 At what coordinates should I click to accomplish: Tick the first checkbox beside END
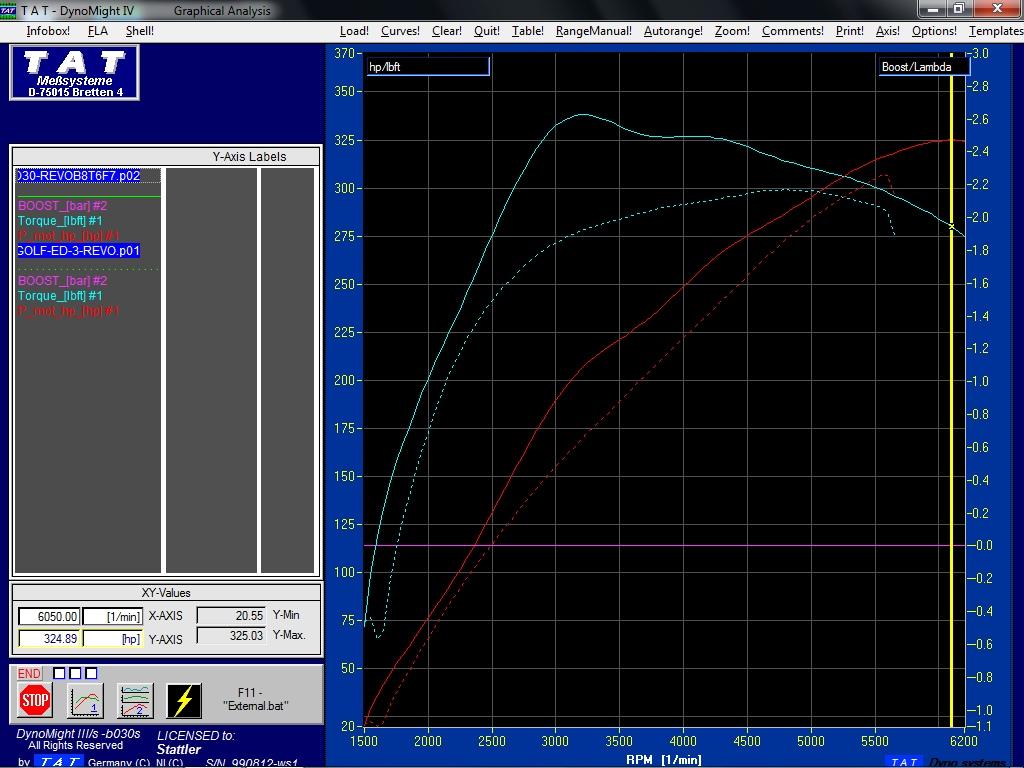tap(59, 673)
